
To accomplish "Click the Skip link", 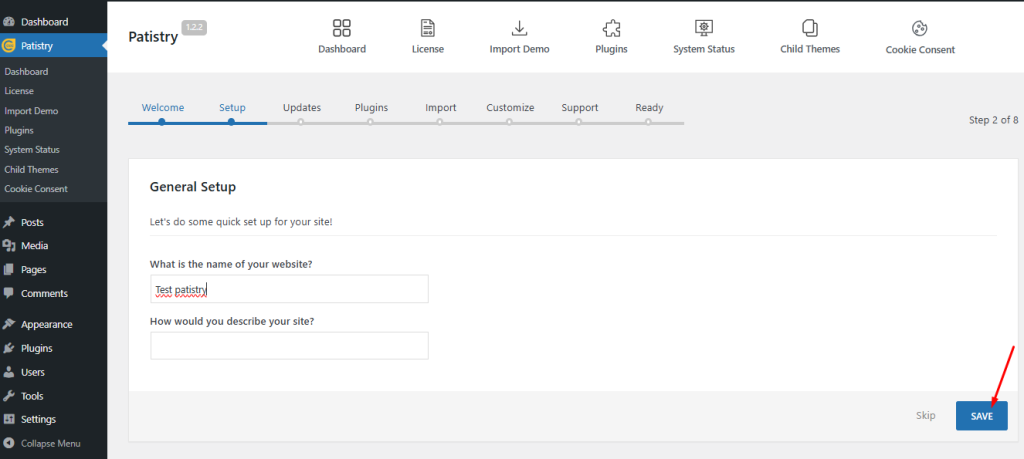I will tap(925, 415).
